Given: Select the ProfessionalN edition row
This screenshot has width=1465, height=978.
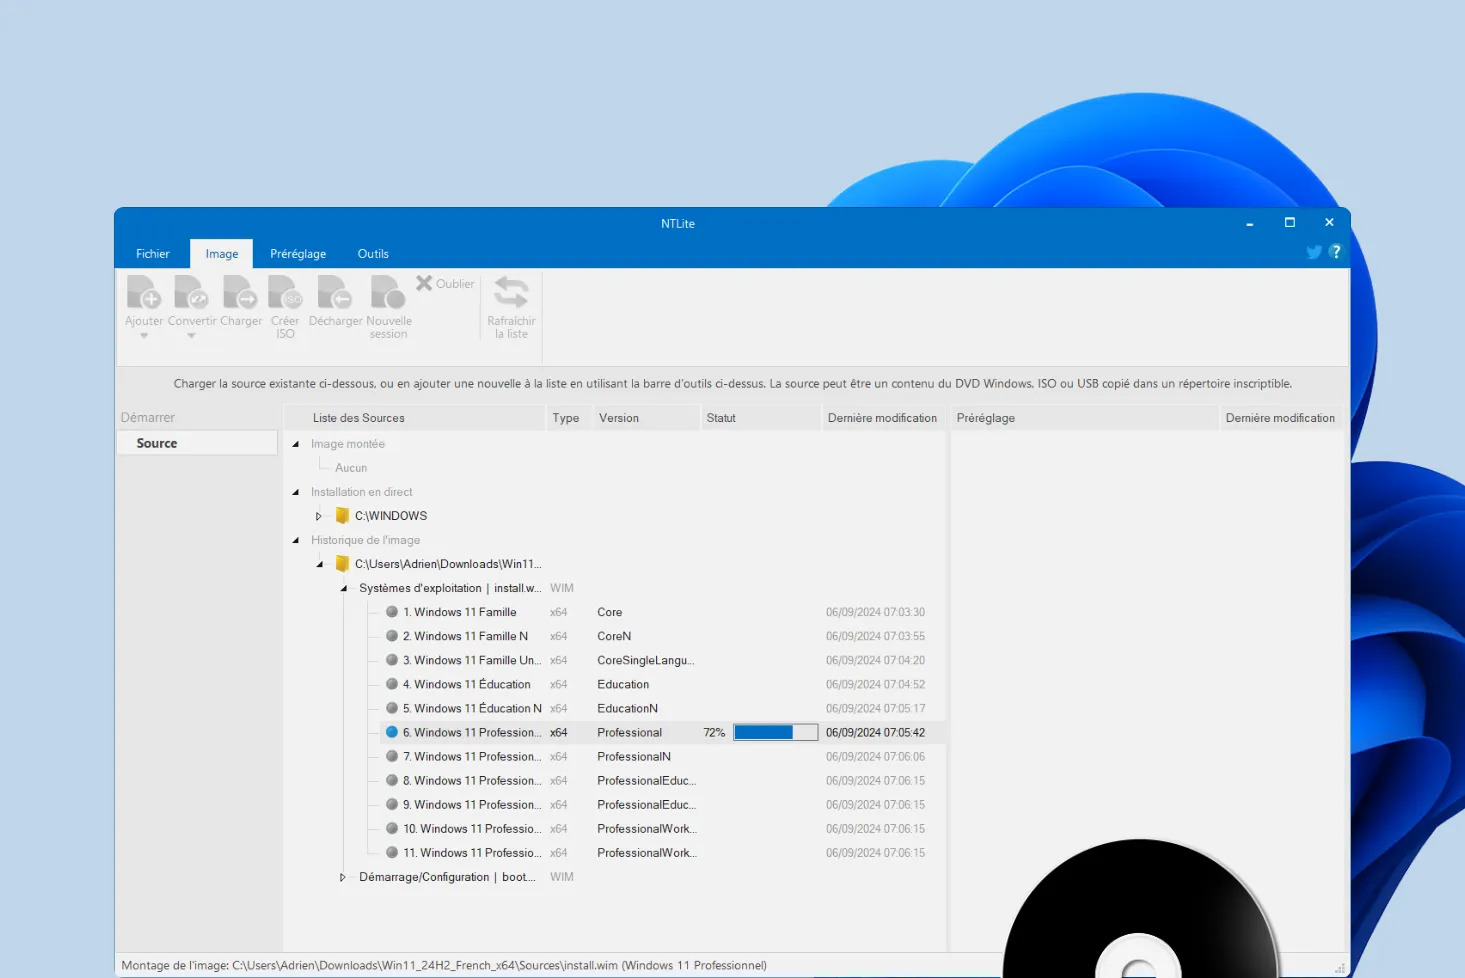Looking at the screenshot, I should [662, 757].
